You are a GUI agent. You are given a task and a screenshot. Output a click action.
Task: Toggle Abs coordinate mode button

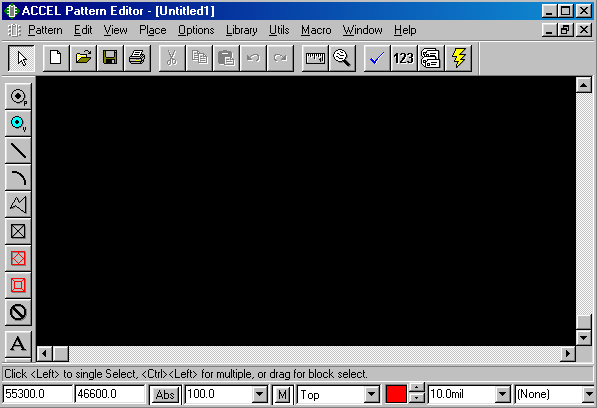(x=165, y=394)
